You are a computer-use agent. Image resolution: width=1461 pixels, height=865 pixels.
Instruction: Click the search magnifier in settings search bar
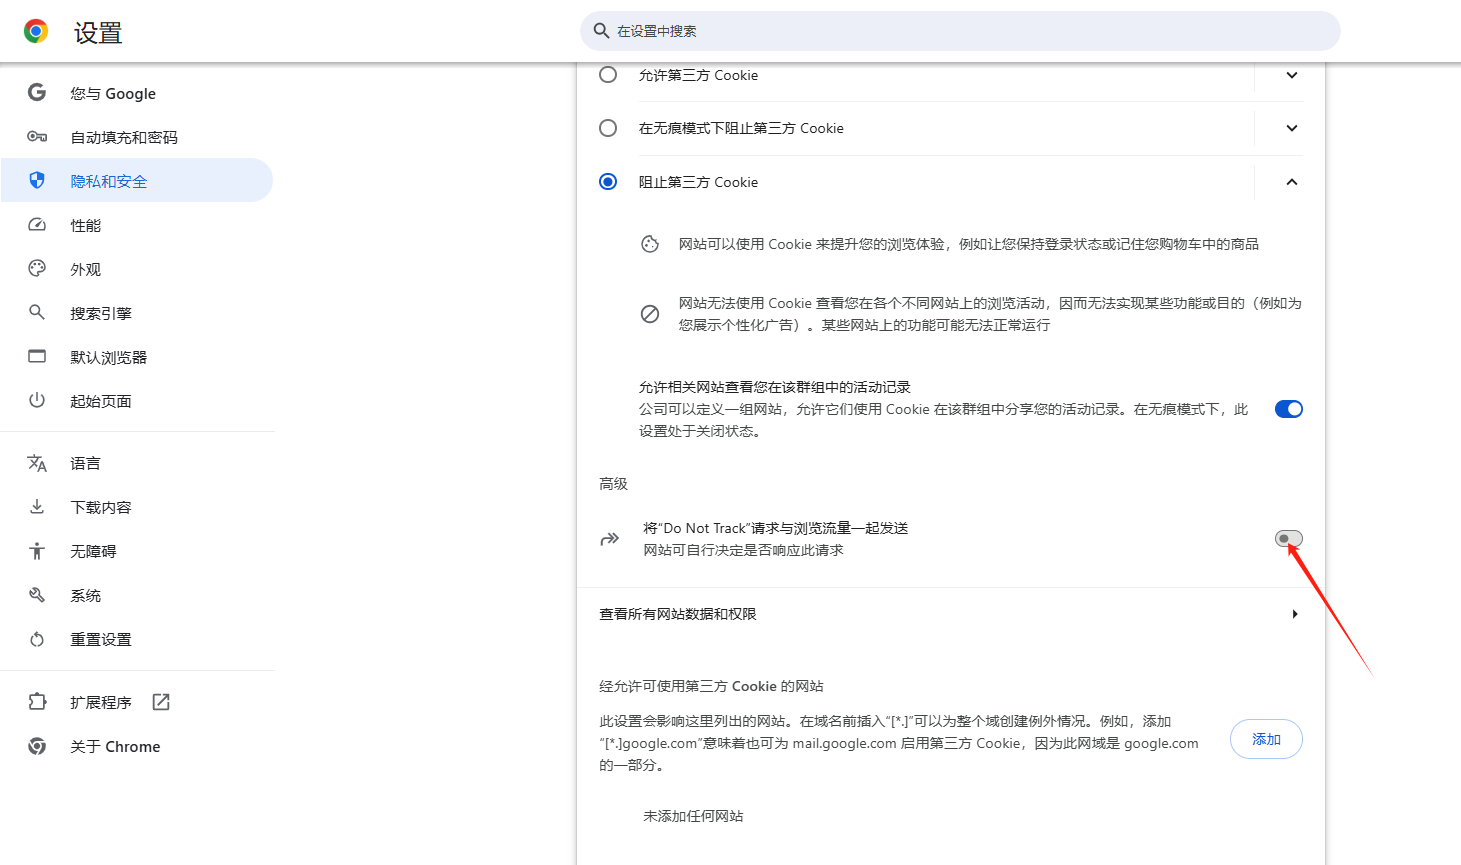click(x=601, y=31)
